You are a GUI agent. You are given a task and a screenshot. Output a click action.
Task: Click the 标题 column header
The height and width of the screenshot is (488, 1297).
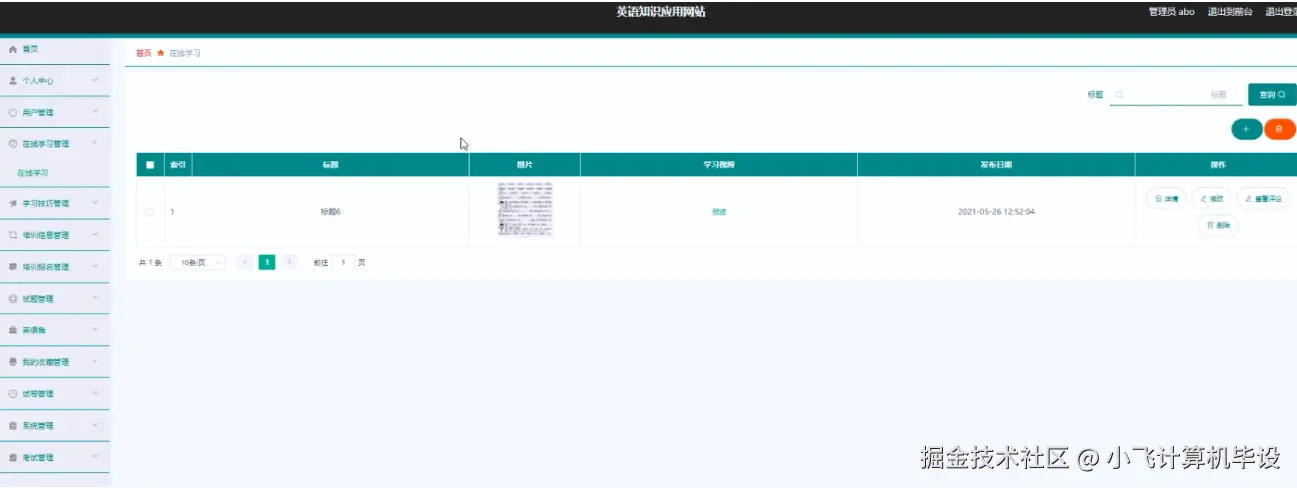[x=330, y=165]
